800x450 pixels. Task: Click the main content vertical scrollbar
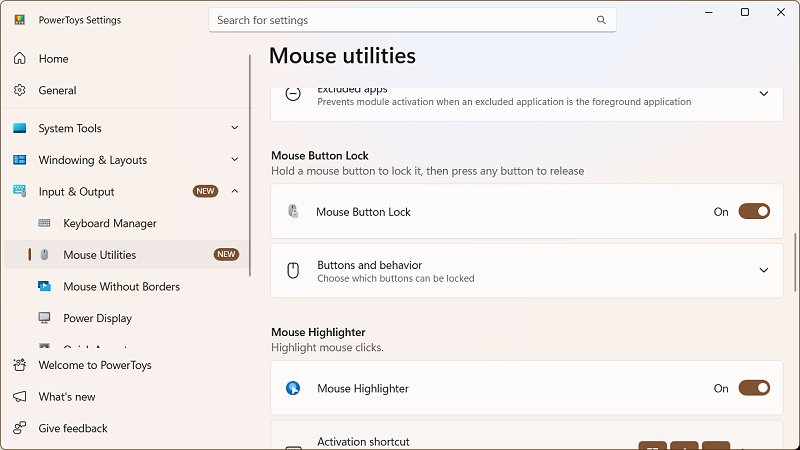(795, 262)
